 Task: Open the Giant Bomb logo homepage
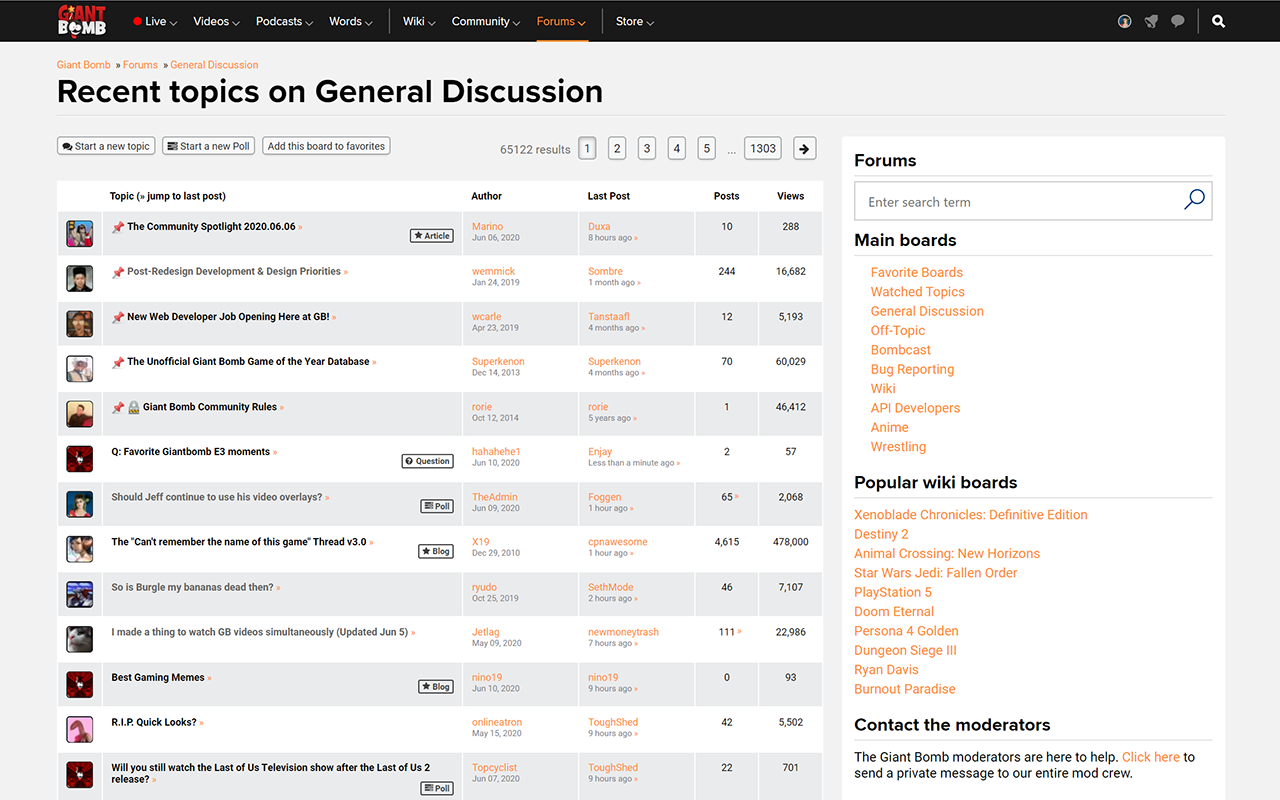(x=82, y=20)
